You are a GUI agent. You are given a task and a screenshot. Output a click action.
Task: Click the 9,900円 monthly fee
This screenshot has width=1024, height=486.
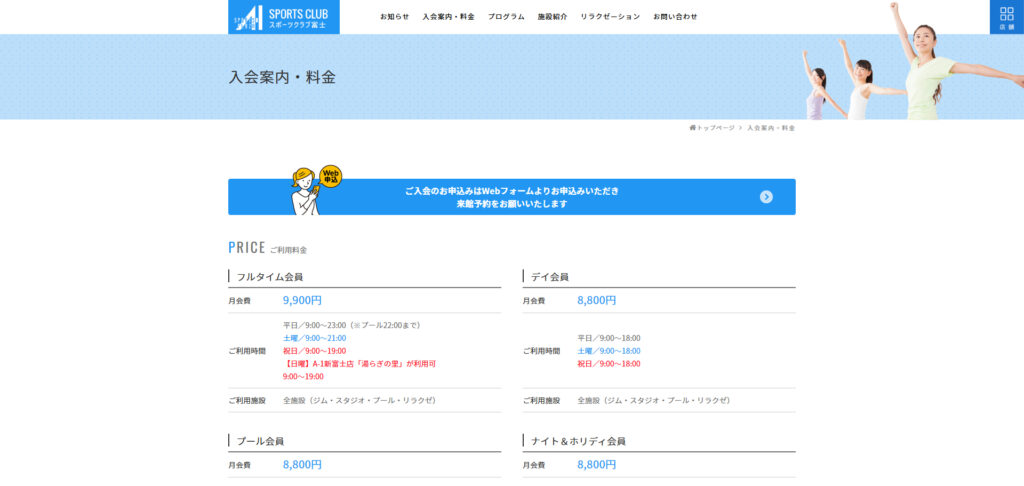(x=302, y=300)
